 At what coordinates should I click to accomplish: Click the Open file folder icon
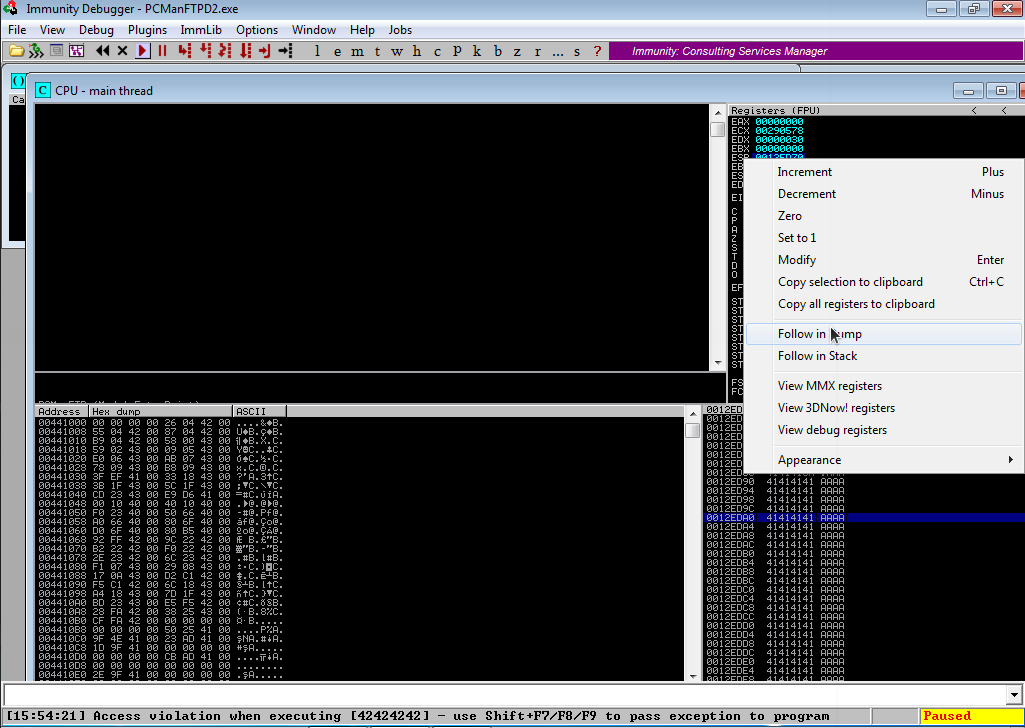16,51
